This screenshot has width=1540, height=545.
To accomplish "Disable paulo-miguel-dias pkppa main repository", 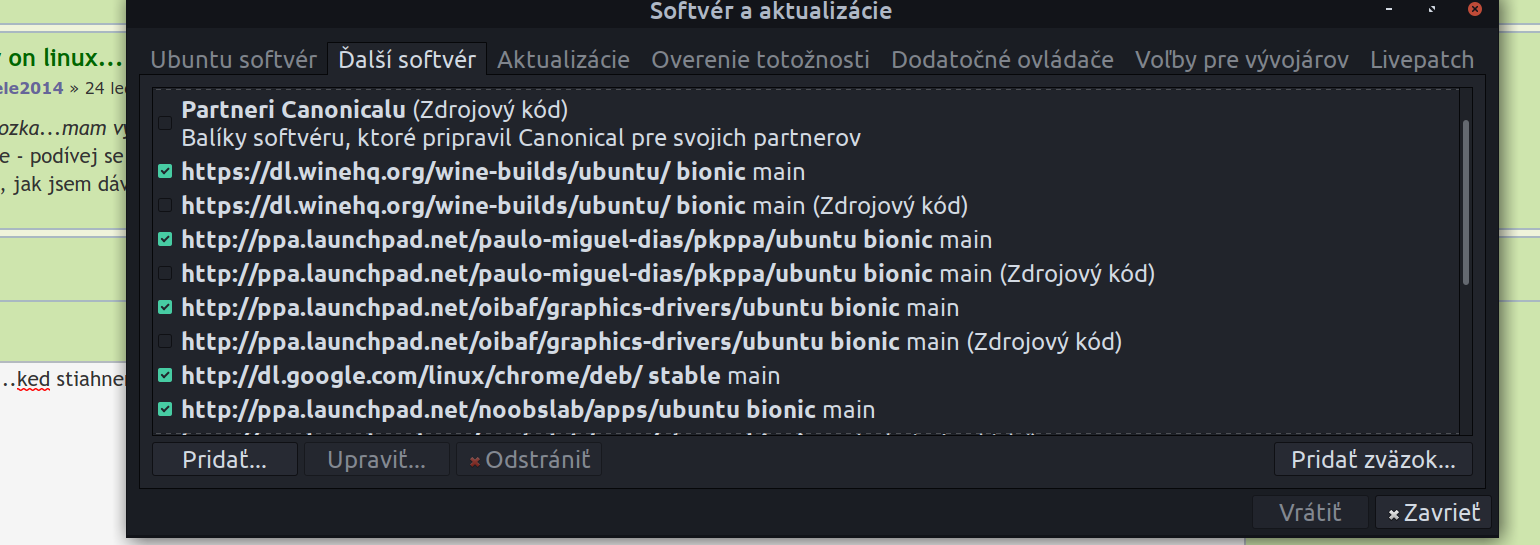I will [x=166, y=240].
